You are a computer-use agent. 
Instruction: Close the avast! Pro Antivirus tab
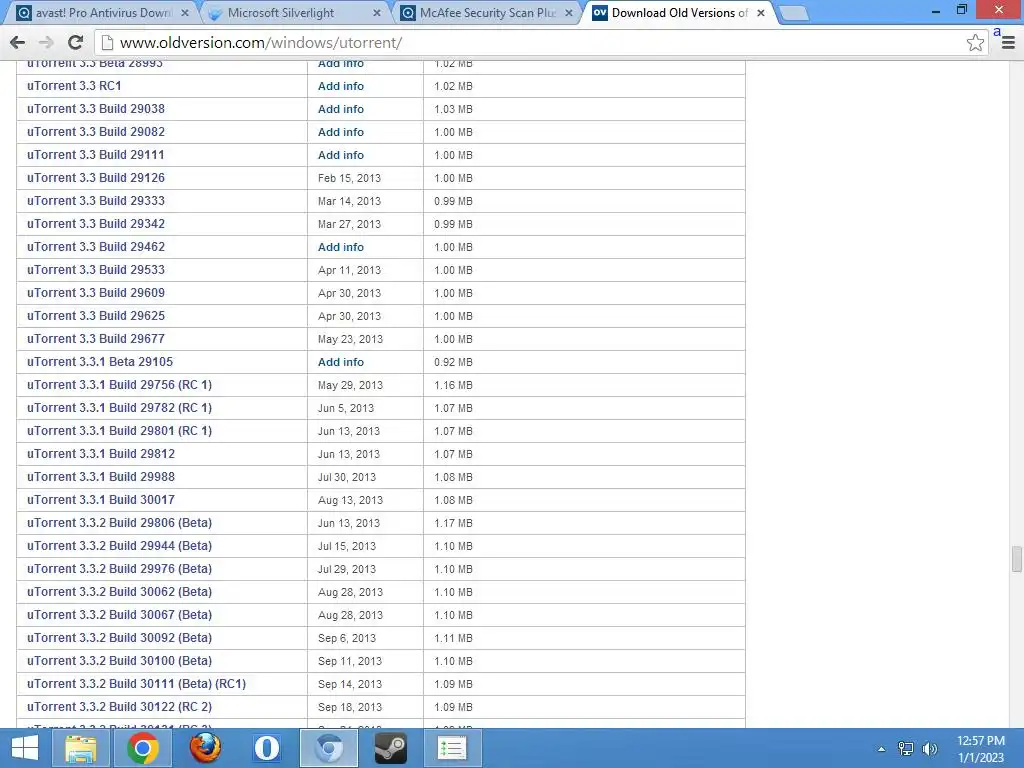185,12
